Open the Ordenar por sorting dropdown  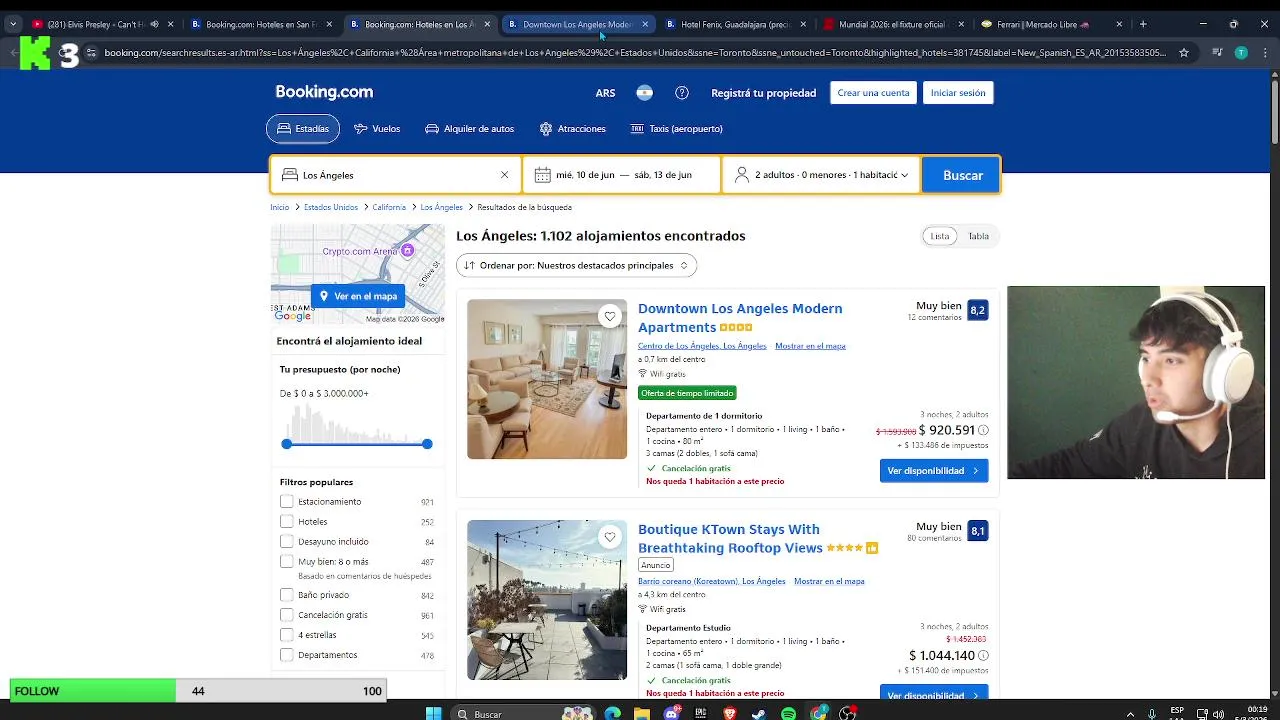(576, 265)
